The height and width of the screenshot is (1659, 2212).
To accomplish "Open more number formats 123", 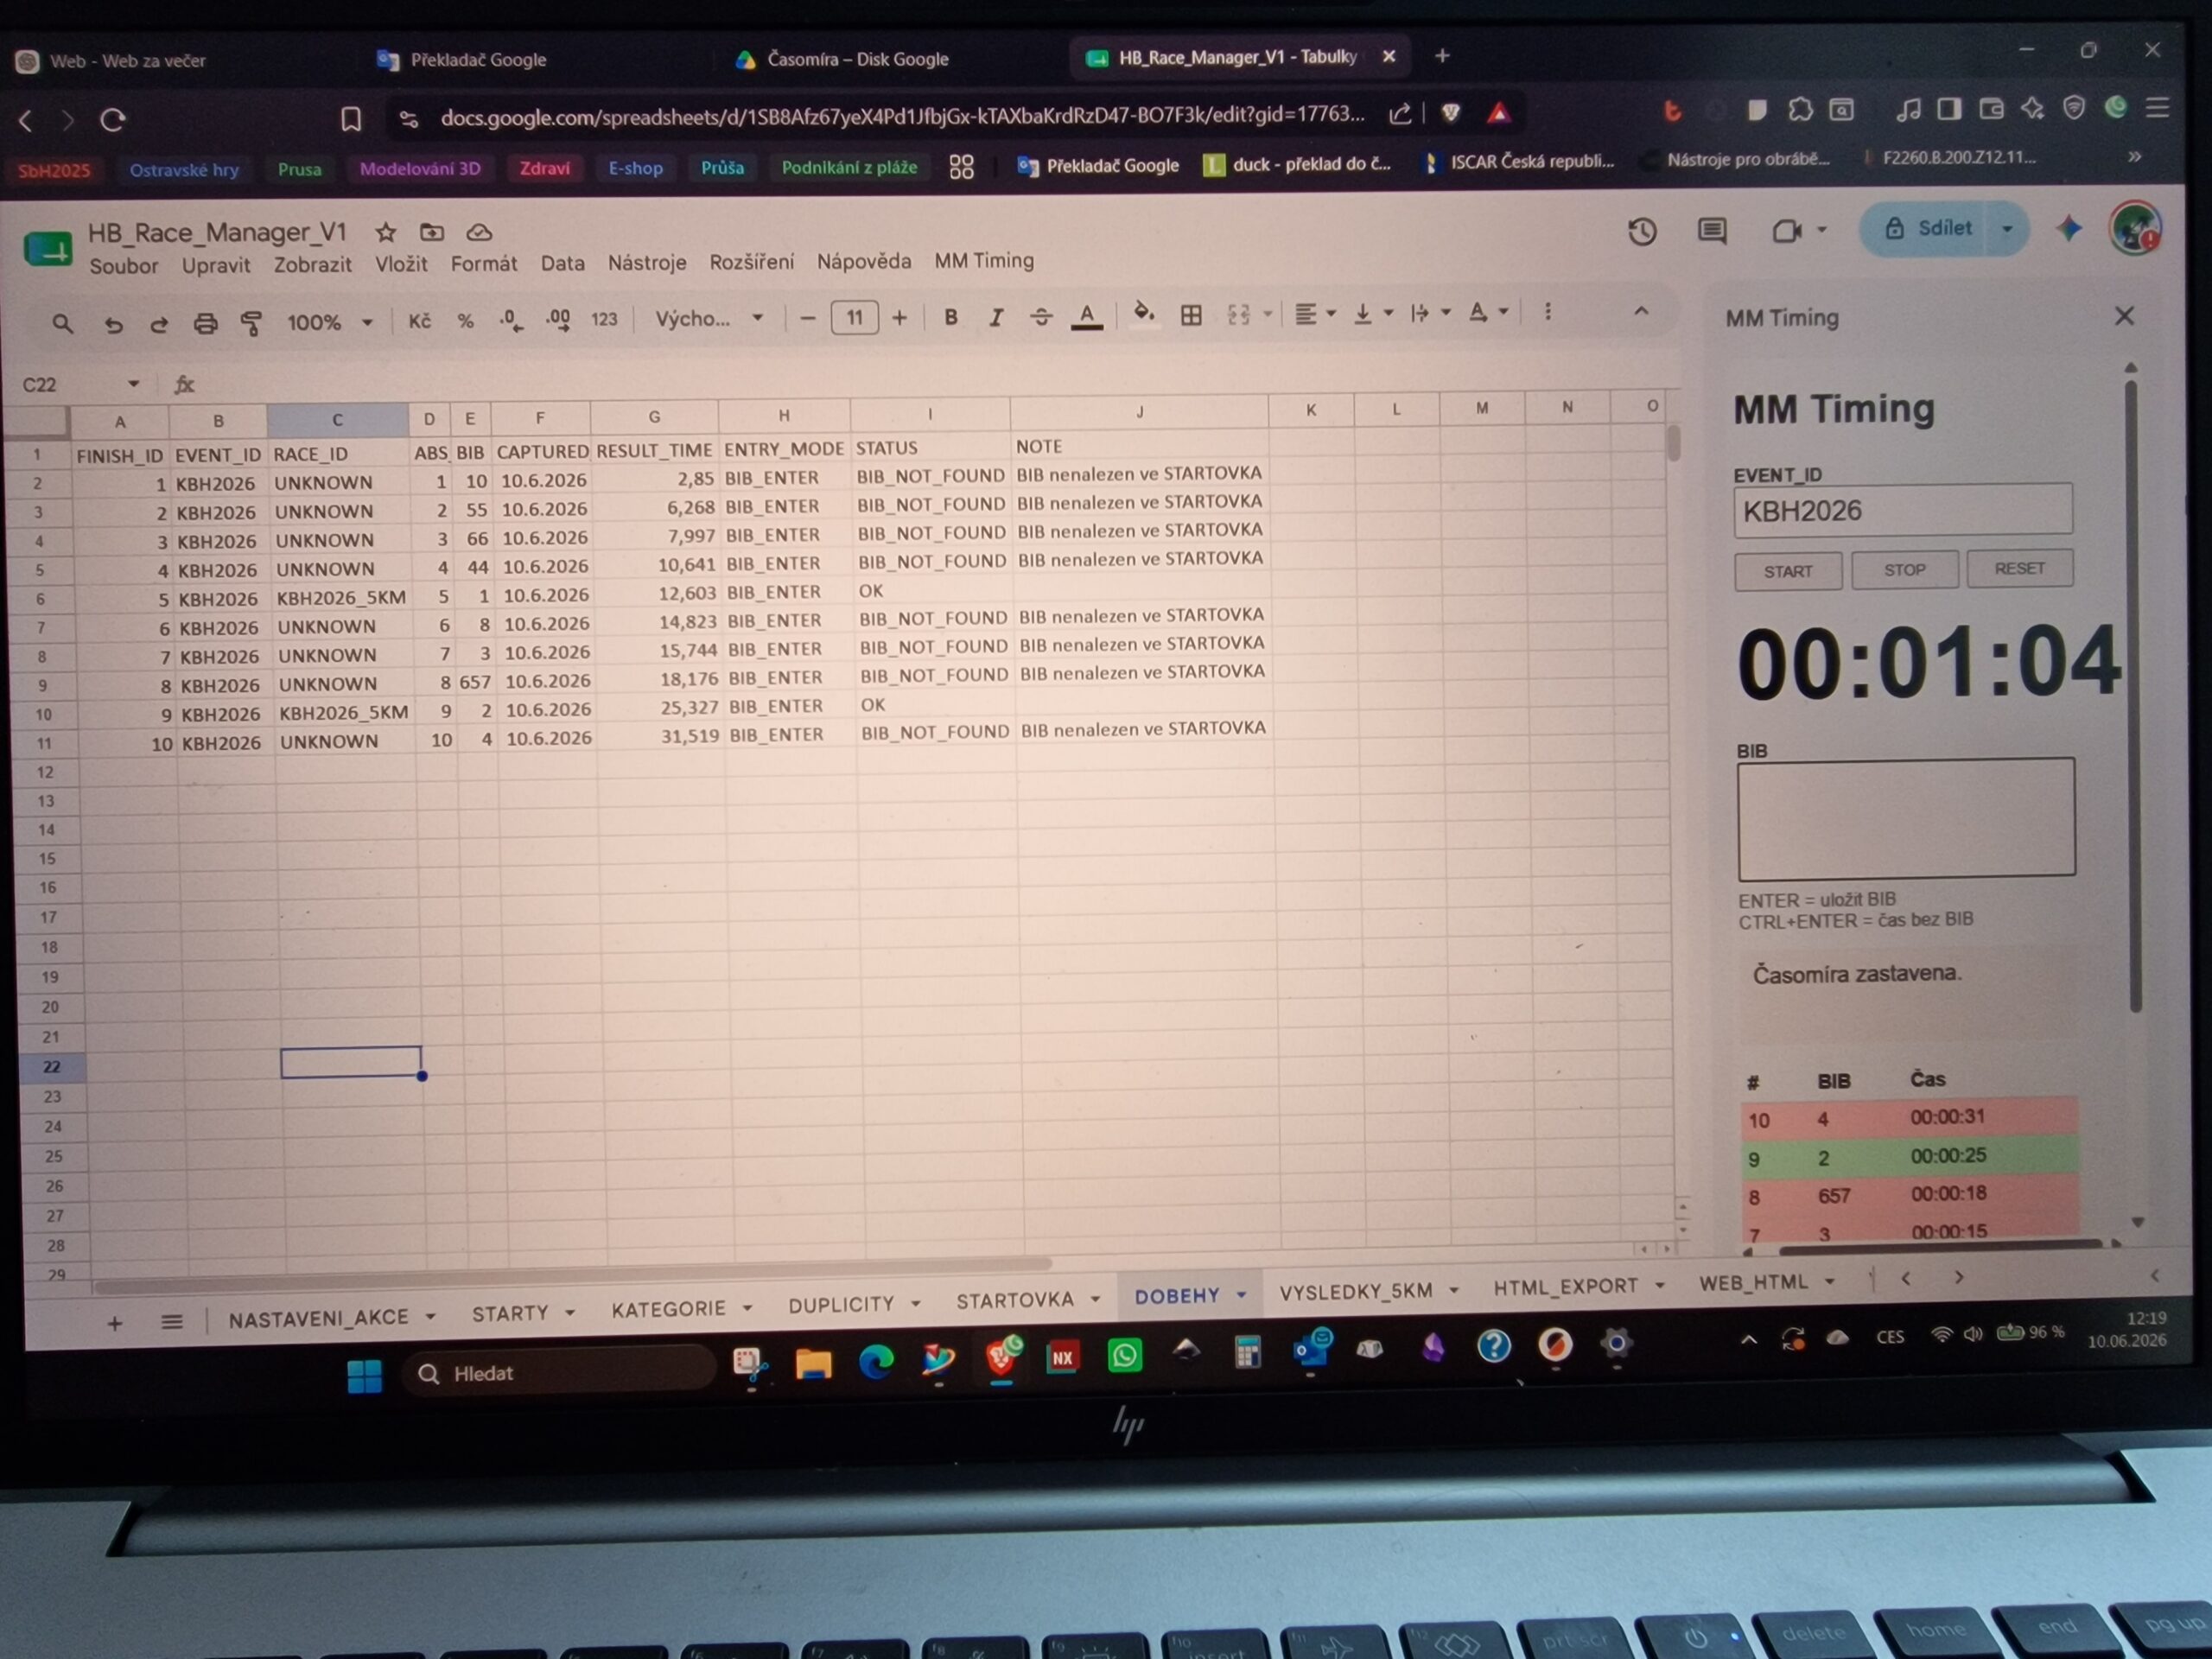I will click(x=604, y=320).
